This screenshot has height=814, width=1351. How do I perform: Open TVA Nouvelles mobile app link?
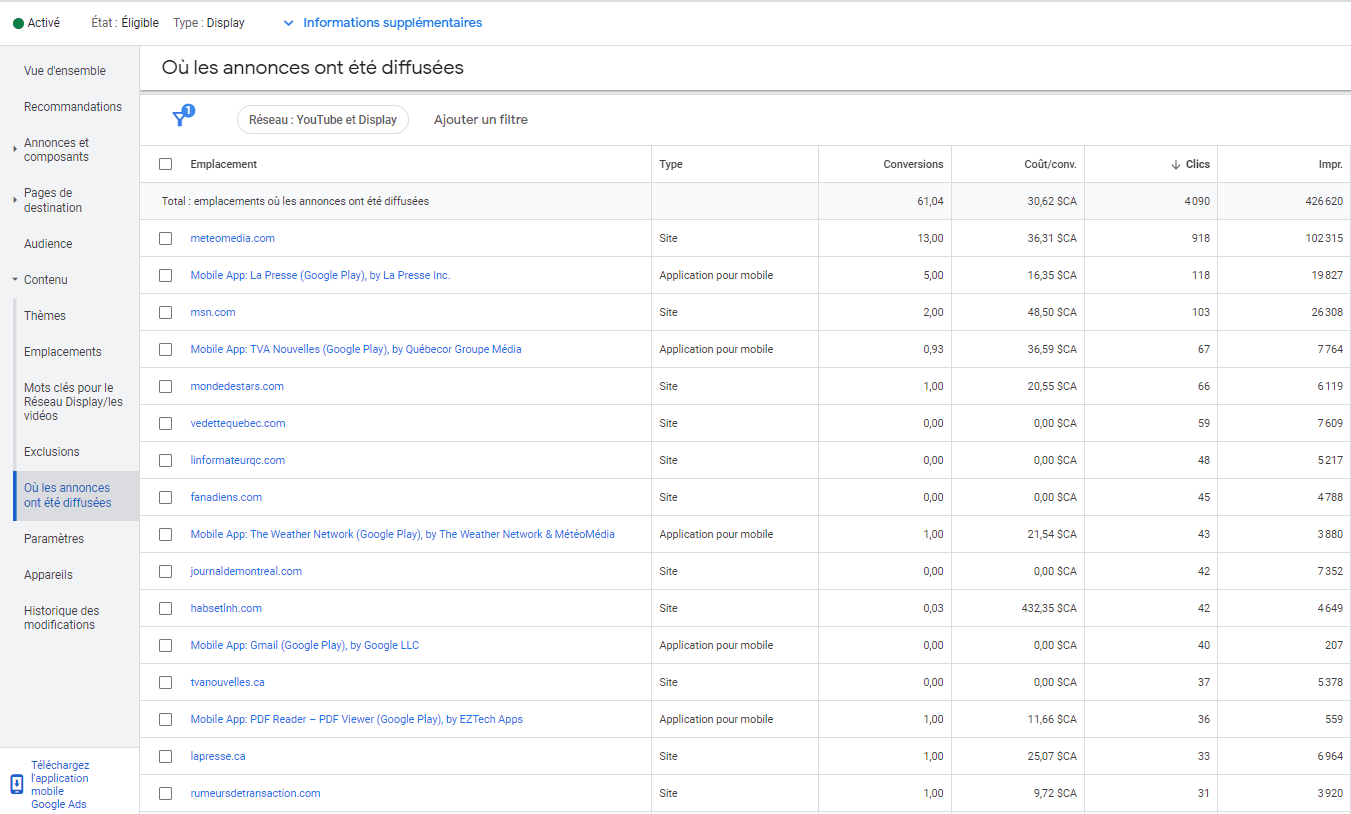(356, 349)
